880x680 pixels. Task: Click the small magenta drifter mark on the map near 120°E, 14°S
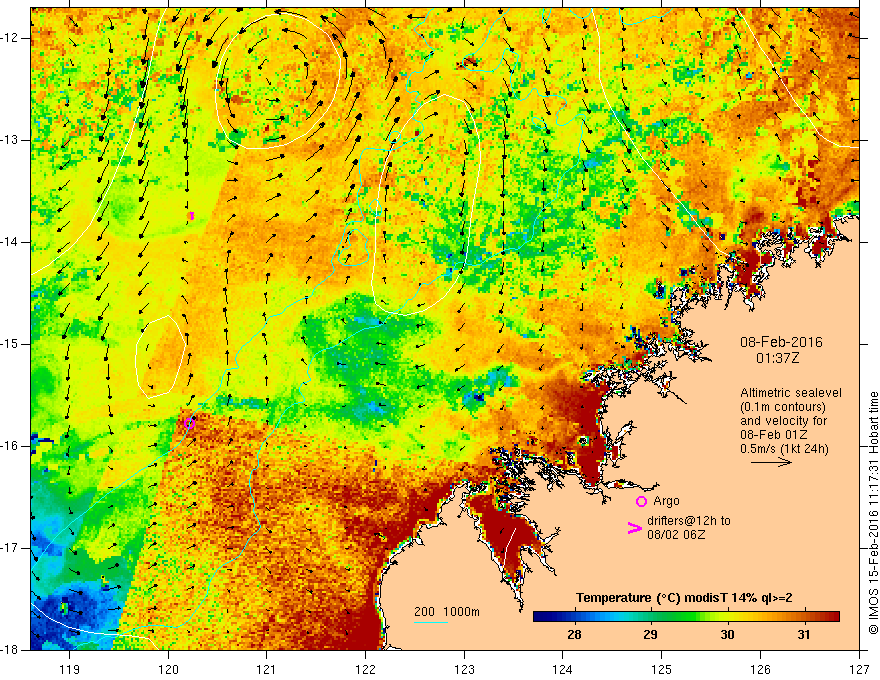click(191, 215)
